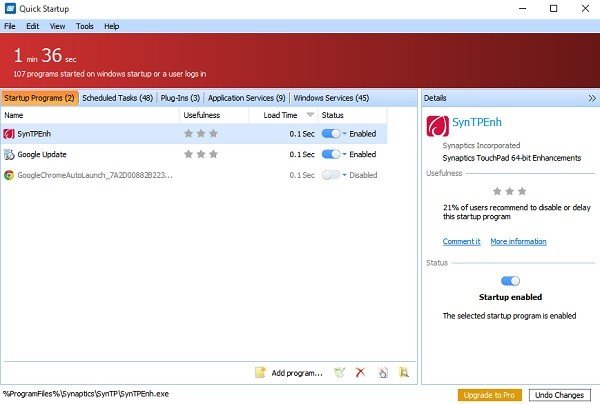
Task: Click the SynTPEnh usefulness stars in list
Action: point(201,134)
